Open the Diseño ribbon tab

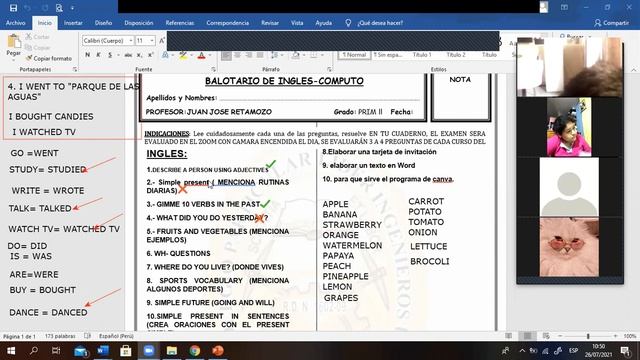pos(103,23)
